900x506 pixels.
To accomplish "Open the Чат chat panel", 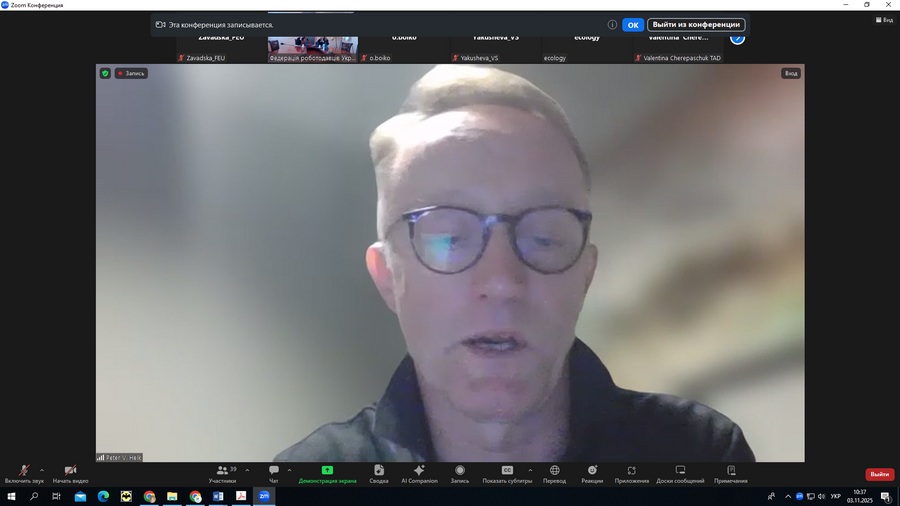I will (x=273, y=472).
